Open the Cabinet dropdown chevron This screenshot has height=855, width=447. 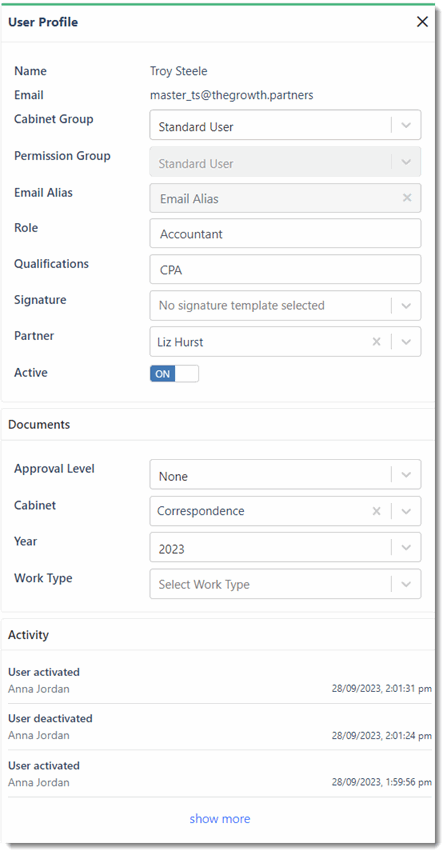pyautogui.click(x=406, y=511)
